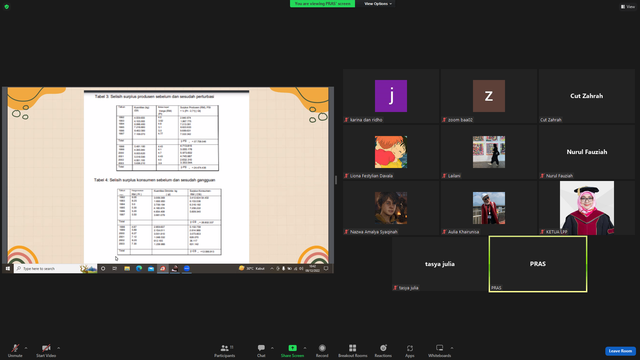Open notification center in shared taskbar

[326, 269]
